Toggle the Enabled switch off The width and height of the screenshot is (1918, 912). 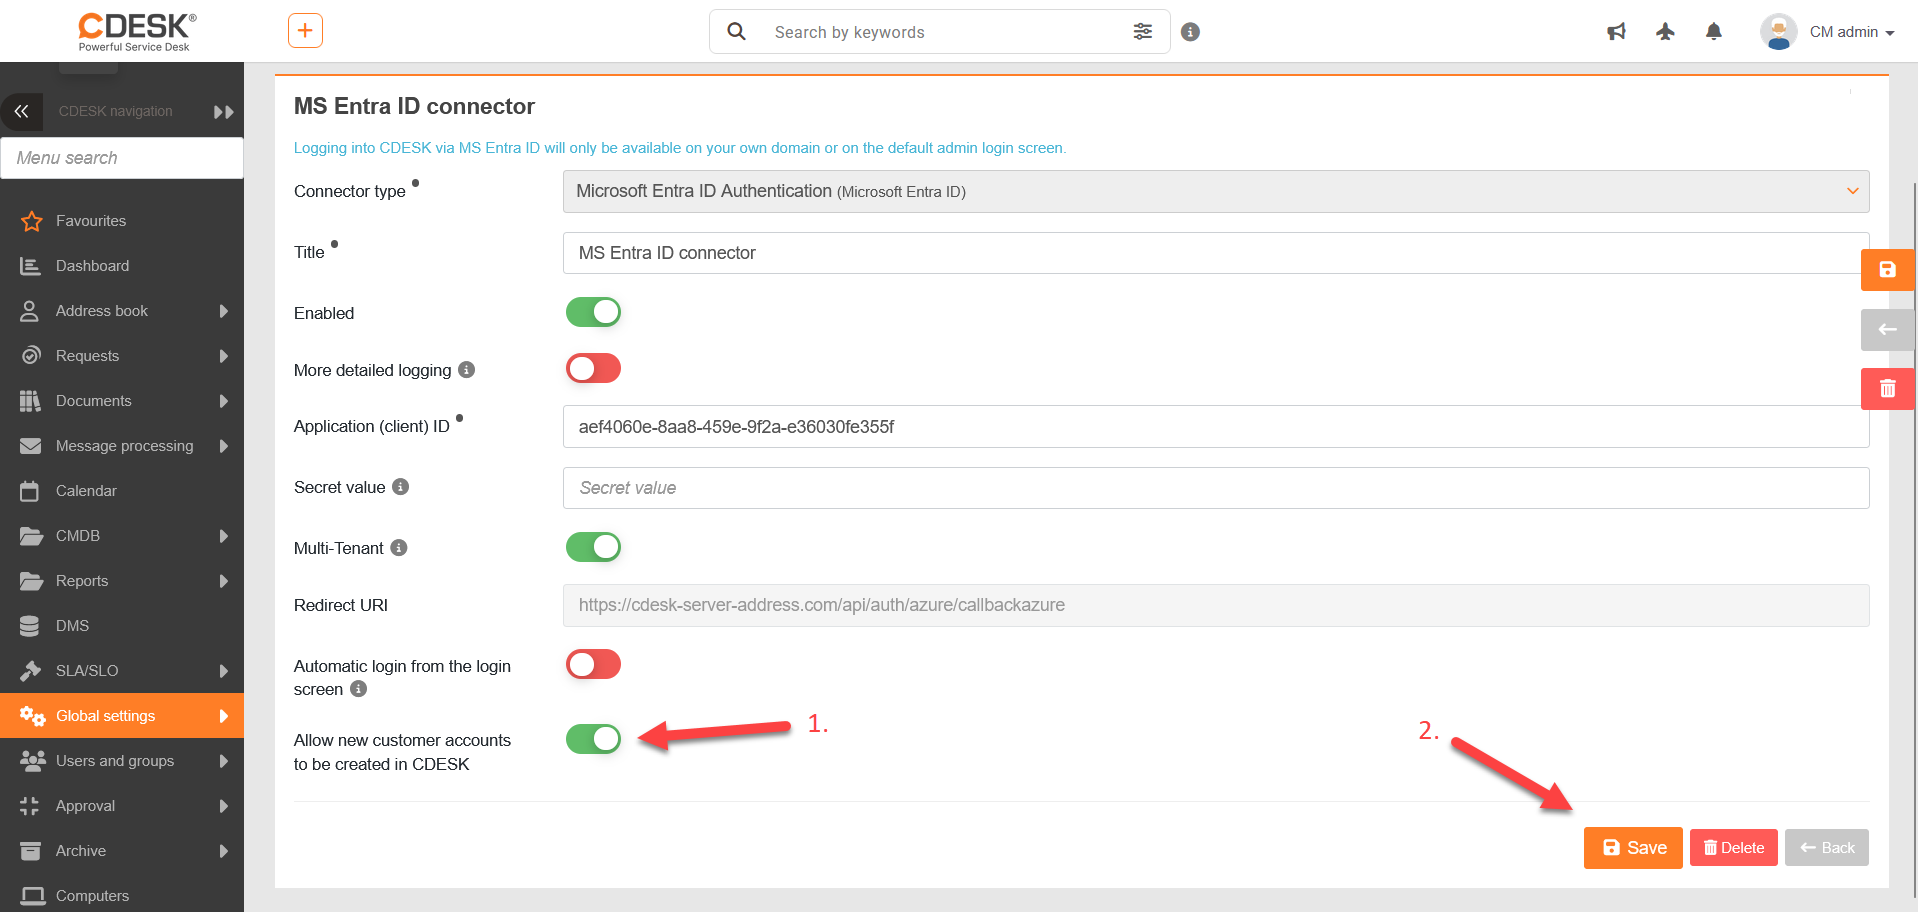pos(593,312)
